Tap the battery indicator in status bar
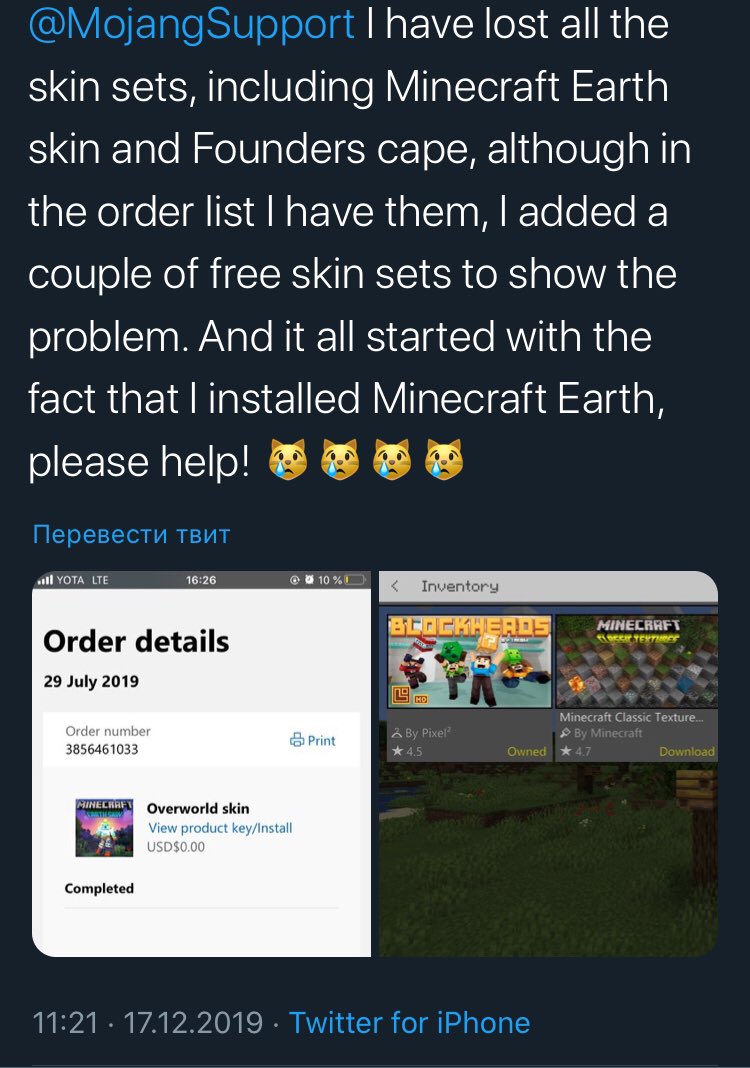This screenshot has width=750, height=1068. [x=355, y=580]
